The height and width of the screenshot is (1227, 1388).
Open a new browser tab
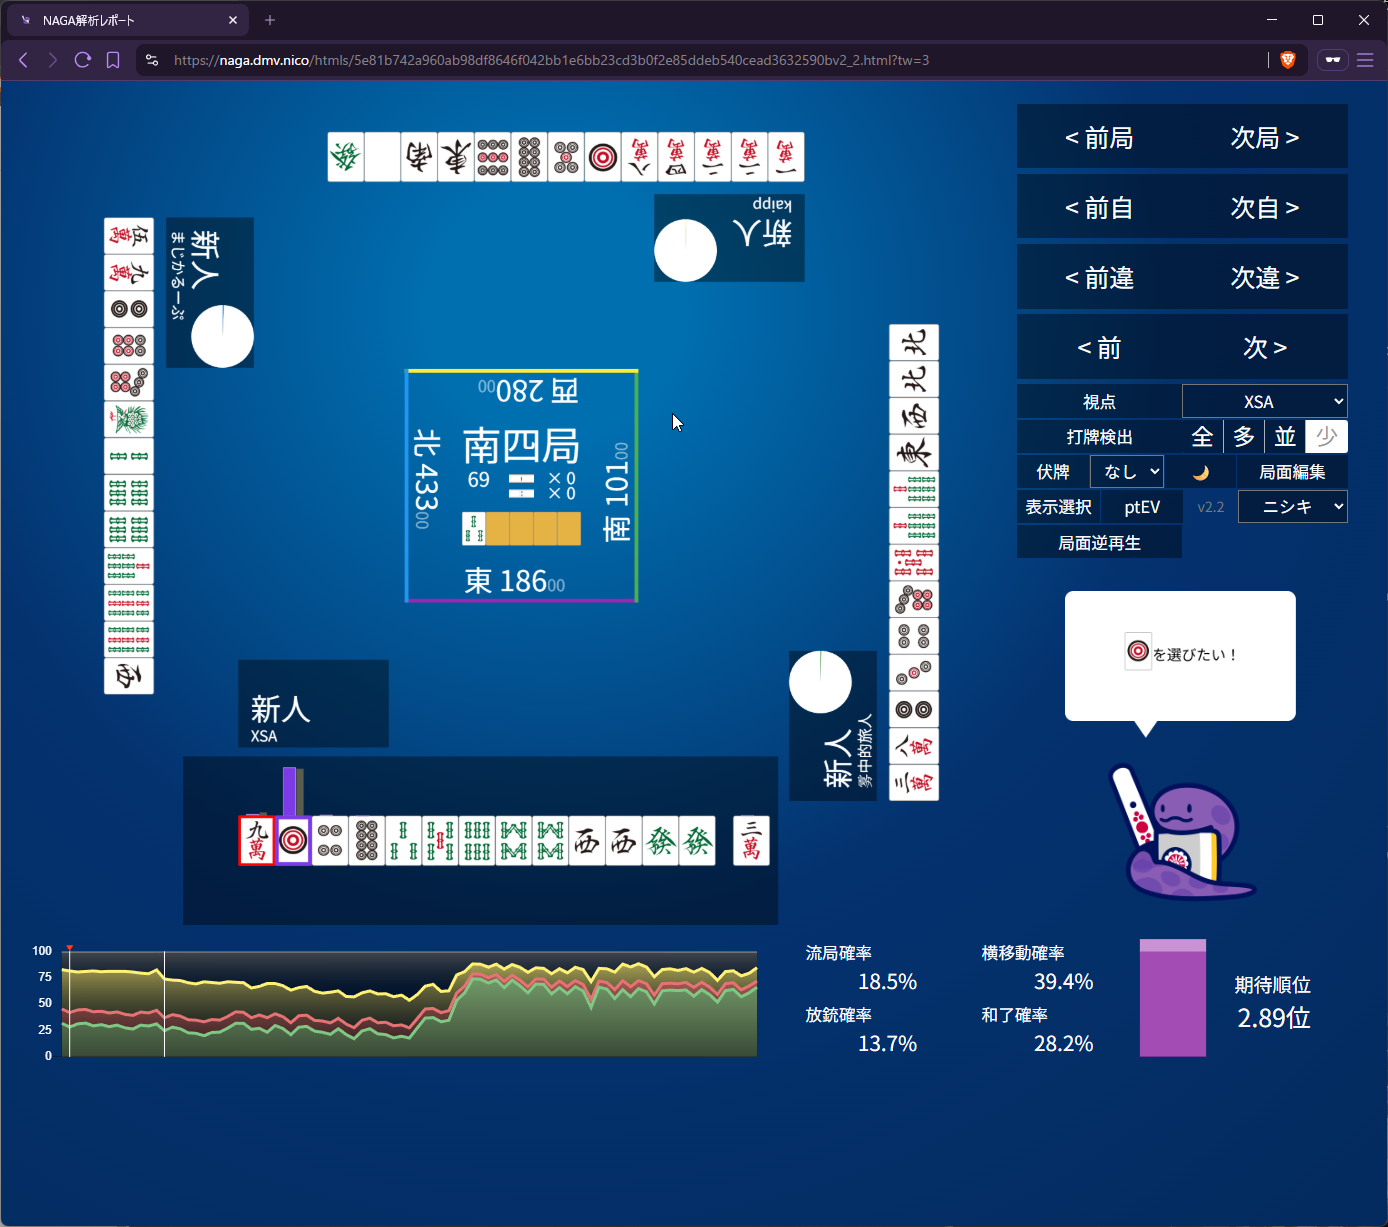270,20
